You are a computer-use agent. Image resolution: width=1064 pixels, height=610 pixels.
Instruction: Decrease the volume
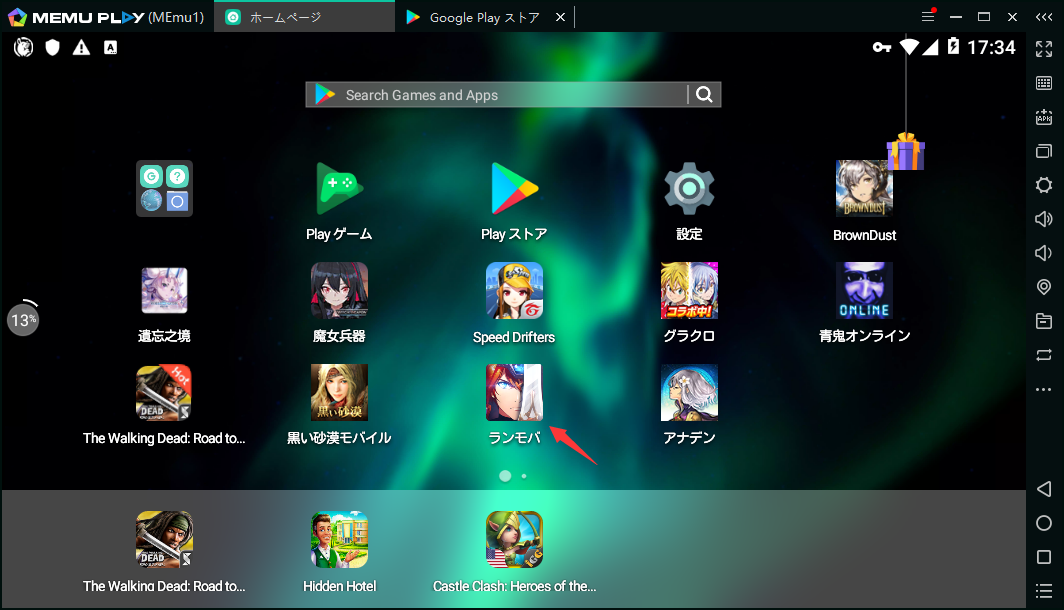(x=1044, y=253)
